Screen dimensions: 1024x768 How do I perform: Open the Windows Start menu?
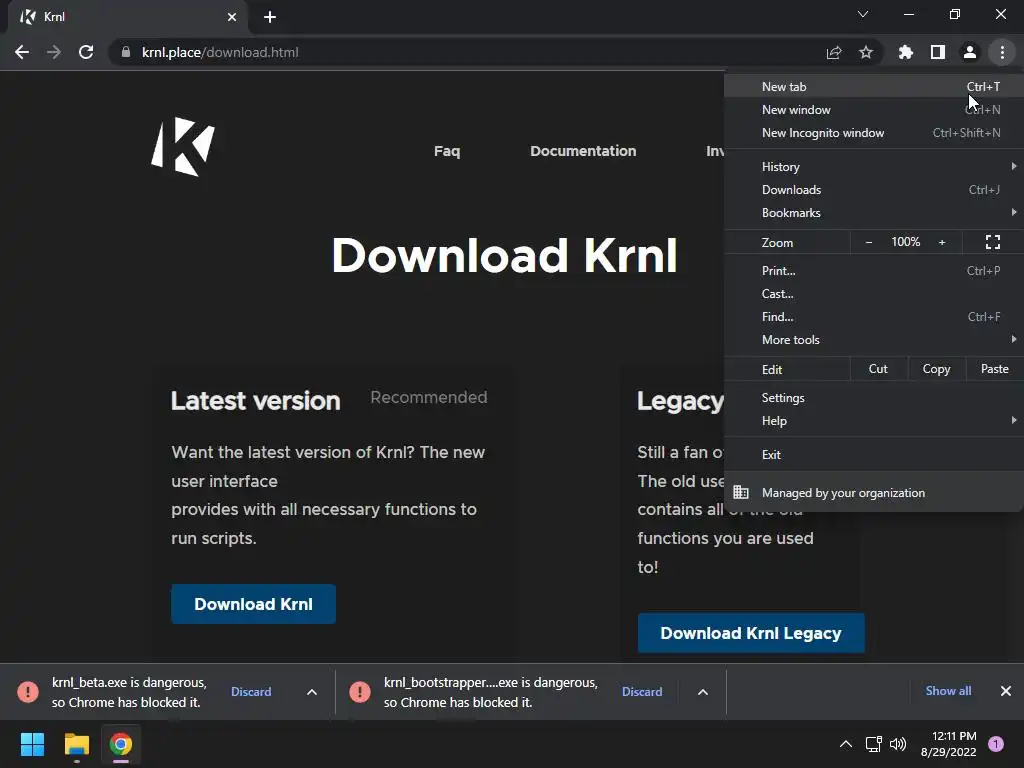[x=32, y=744]
